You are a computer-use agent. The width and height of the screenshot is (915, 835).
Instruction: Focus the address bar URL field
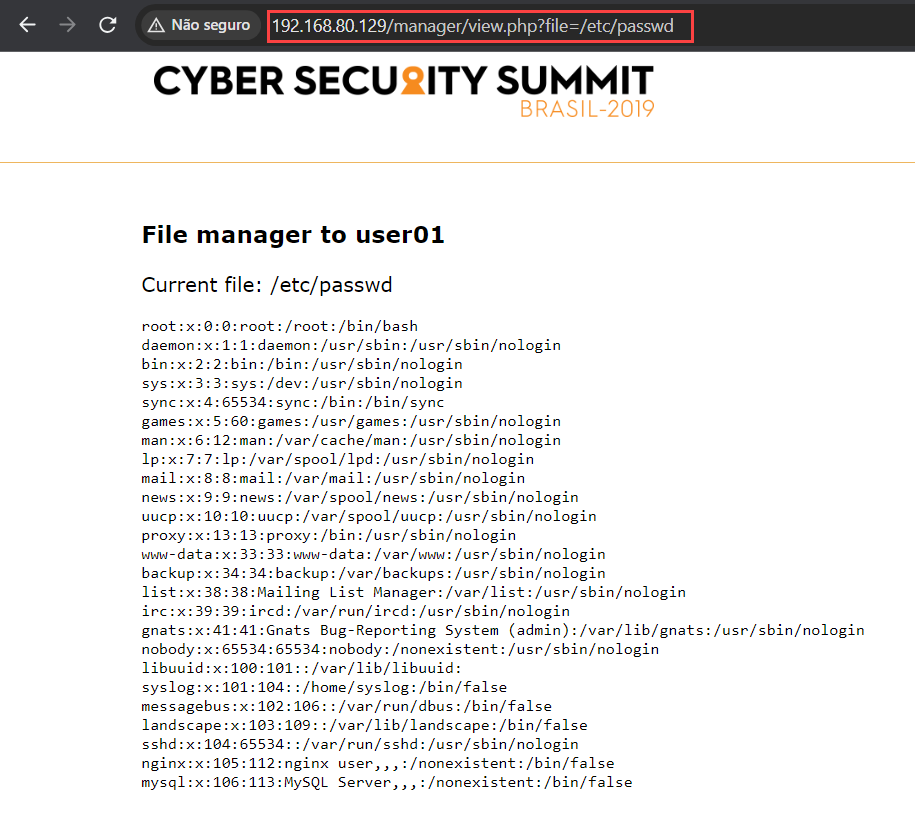(x=480, y=26)
